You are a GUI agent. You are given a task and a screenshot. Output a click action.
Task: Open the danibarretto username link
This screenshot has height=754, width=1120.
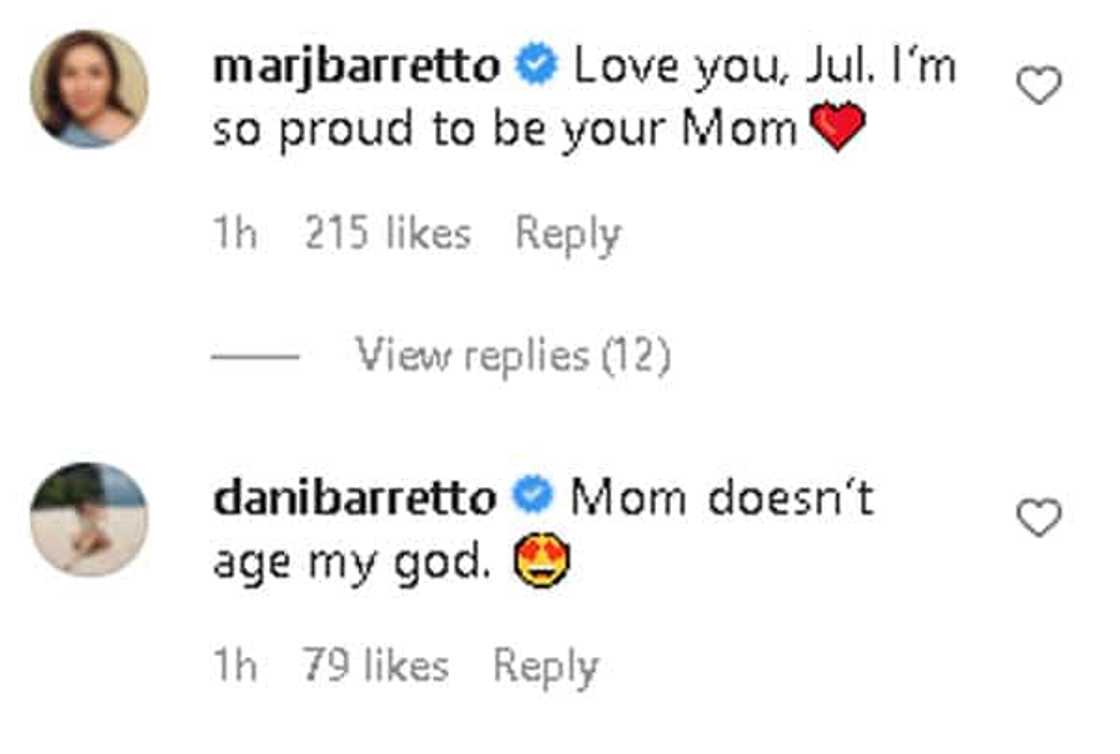pyautogui.click(x=354, y=497)
